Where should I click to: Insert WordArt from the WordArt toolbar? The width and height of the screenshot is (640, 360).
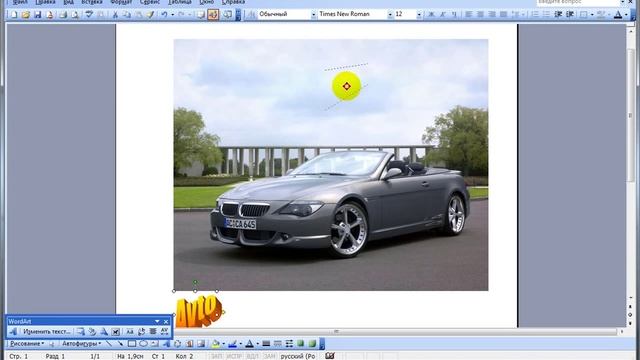click(x=13, y=331)
